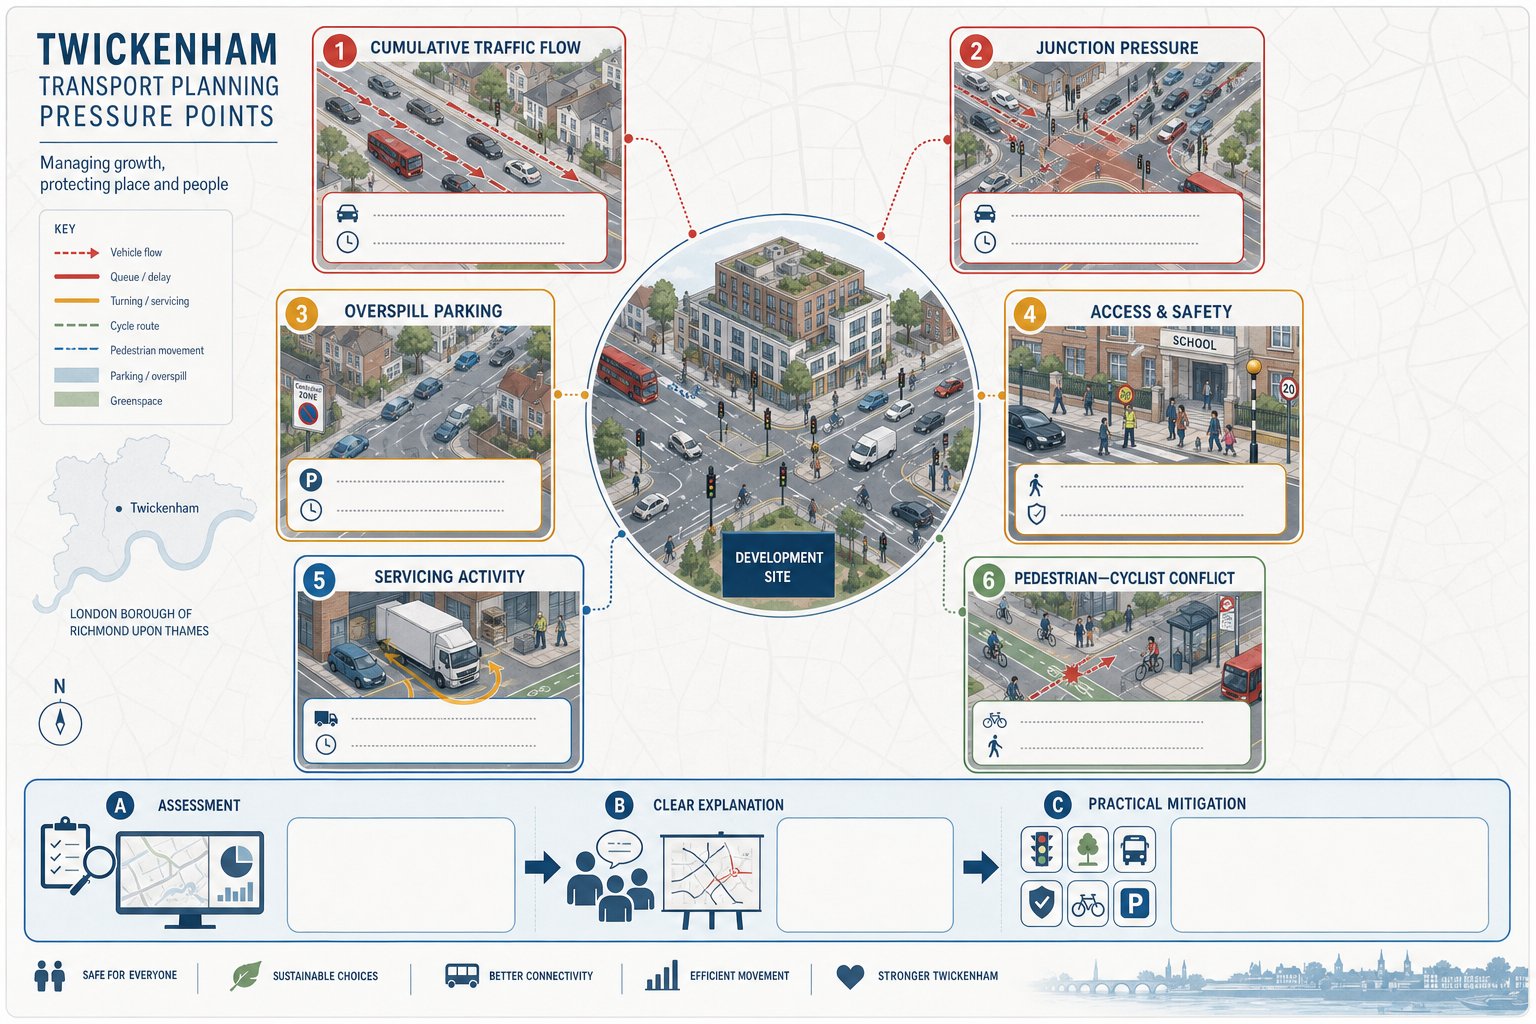This screenshot has height=1024, width=1536.
Task: Click the Cumulative Traffic Flow street illustration
Action: coord(468,126)
